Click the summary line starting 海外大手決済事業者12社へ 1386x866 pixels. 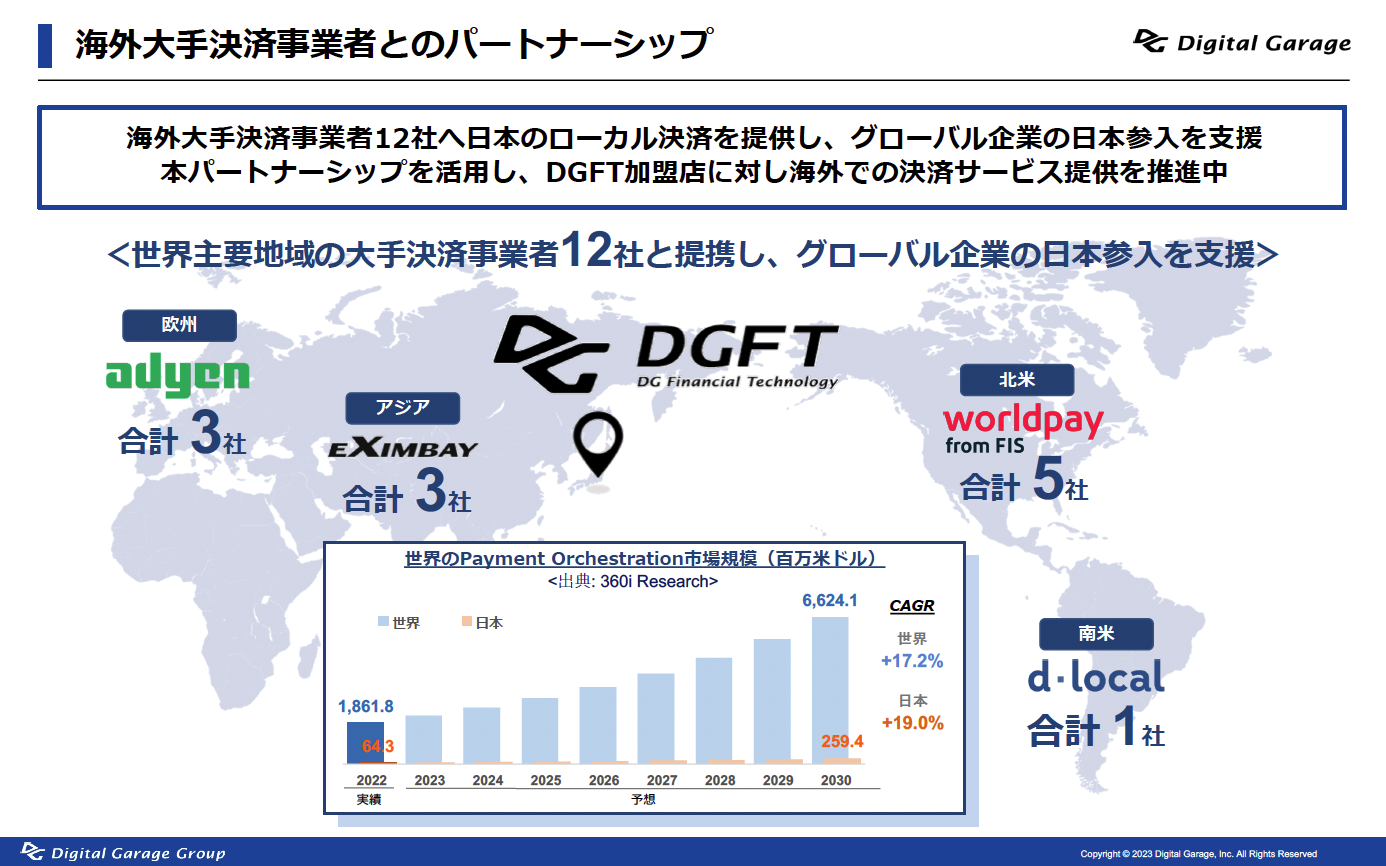coord(693,136)
